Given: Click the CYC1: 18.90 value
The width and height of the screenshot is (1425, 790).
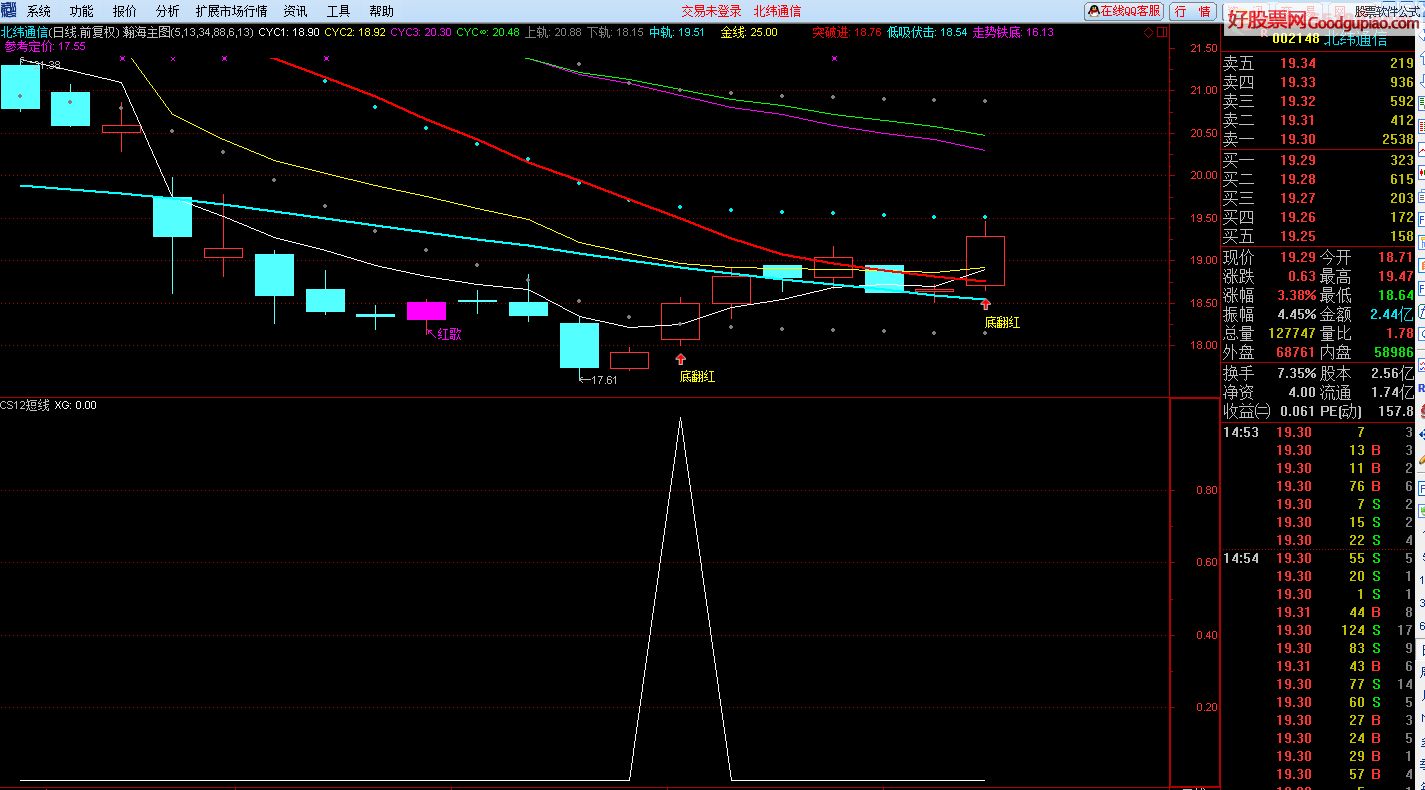Looking at the screenshot, I should click(x=289, y=32).
